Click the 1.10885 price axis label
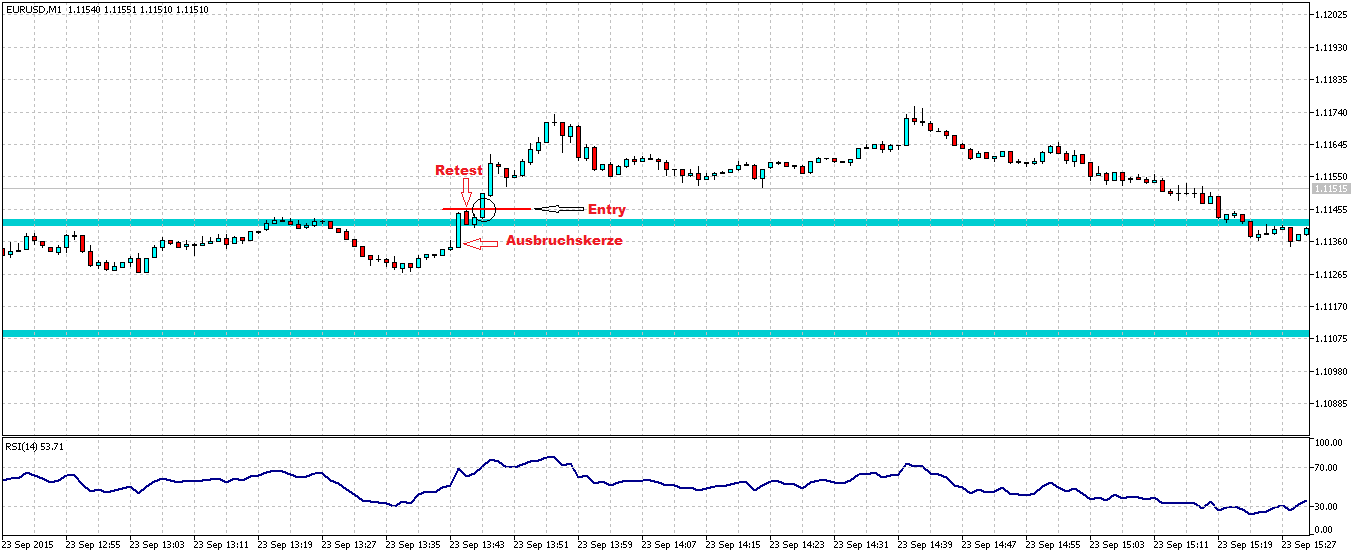This screenshot has width=1362, height=556. (x=1335, y=404)
